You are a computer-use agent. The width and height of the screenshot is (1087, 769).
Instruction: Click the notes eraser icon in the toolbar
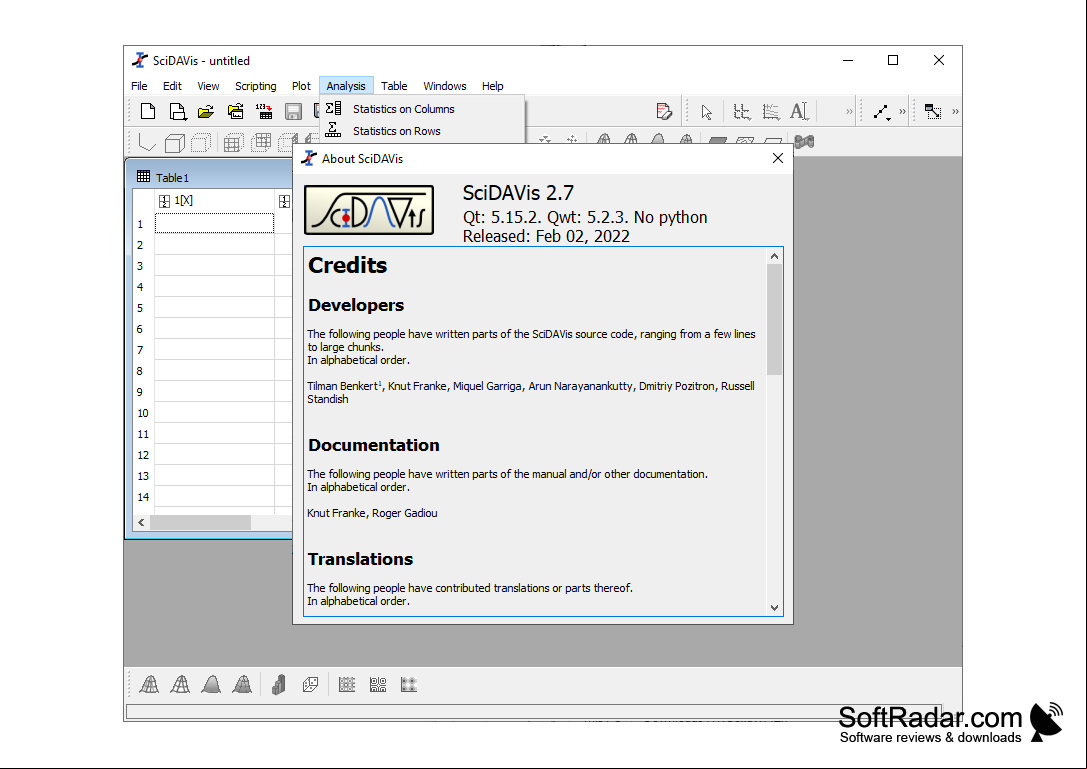[x=663, y=111]
